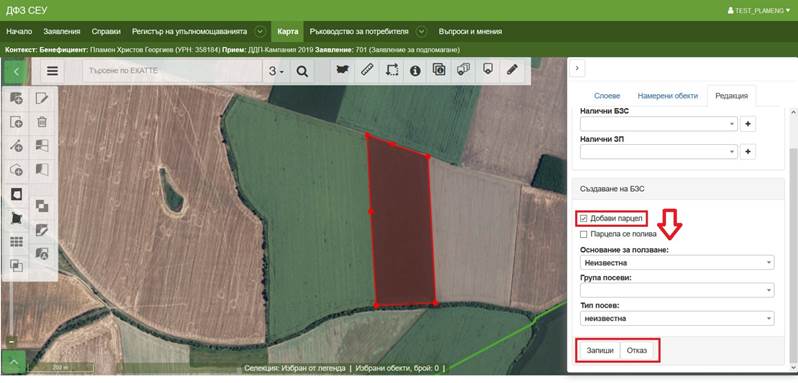
Task: Click the add vertex line icon
Action: click(17, 146)
